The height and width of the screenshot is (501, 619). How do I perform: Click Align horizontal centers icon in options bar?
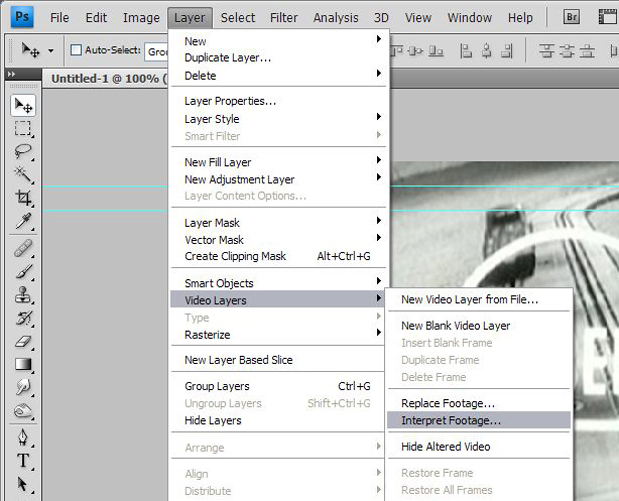pyautogui.click(x=487, y=51)
